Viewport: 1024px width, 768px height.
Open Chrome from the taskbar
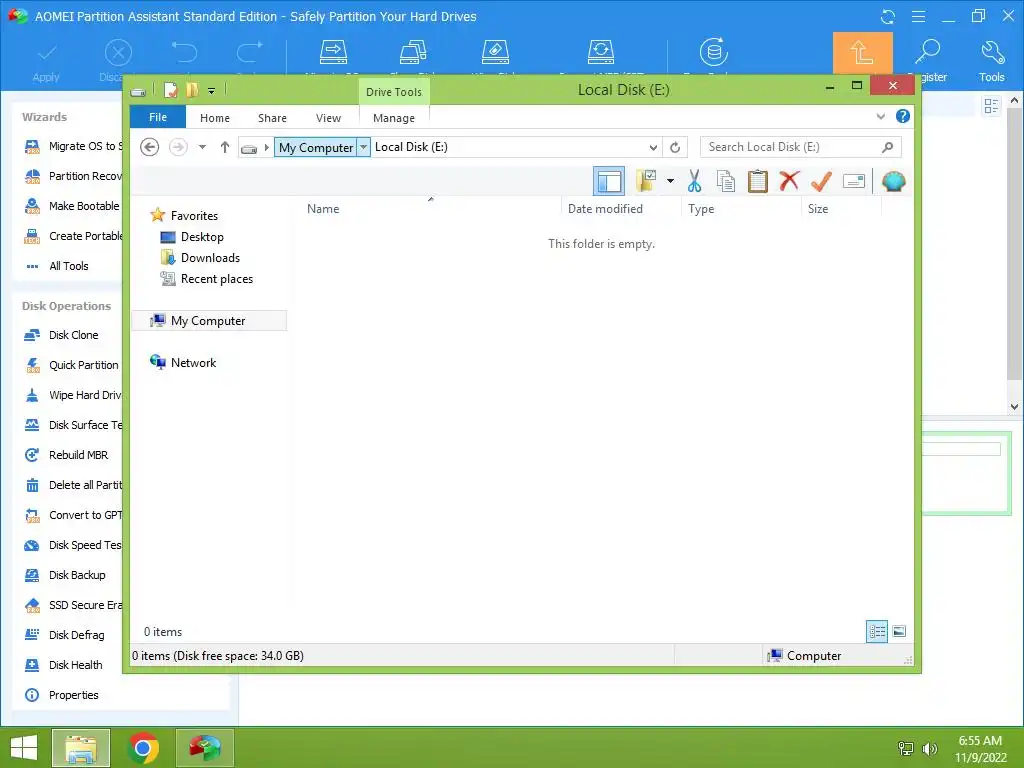tap(143, 748)
